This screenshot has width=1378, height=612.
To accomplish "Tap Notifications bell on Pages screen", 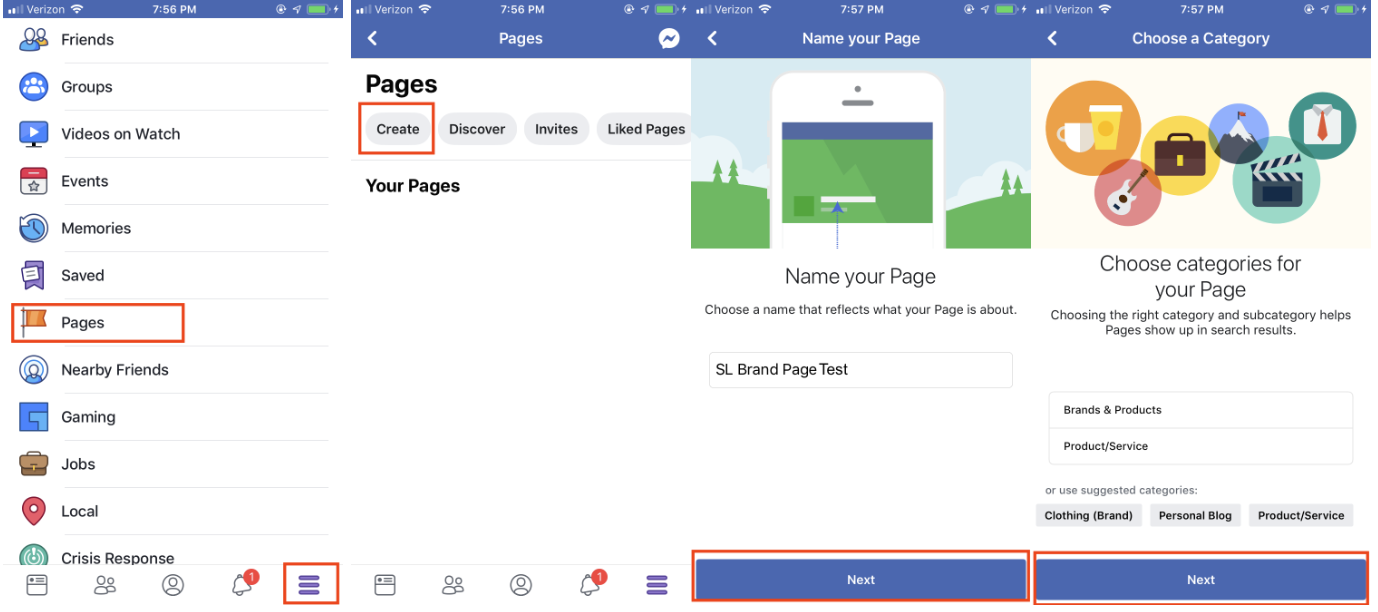I will tap(590, 584).
